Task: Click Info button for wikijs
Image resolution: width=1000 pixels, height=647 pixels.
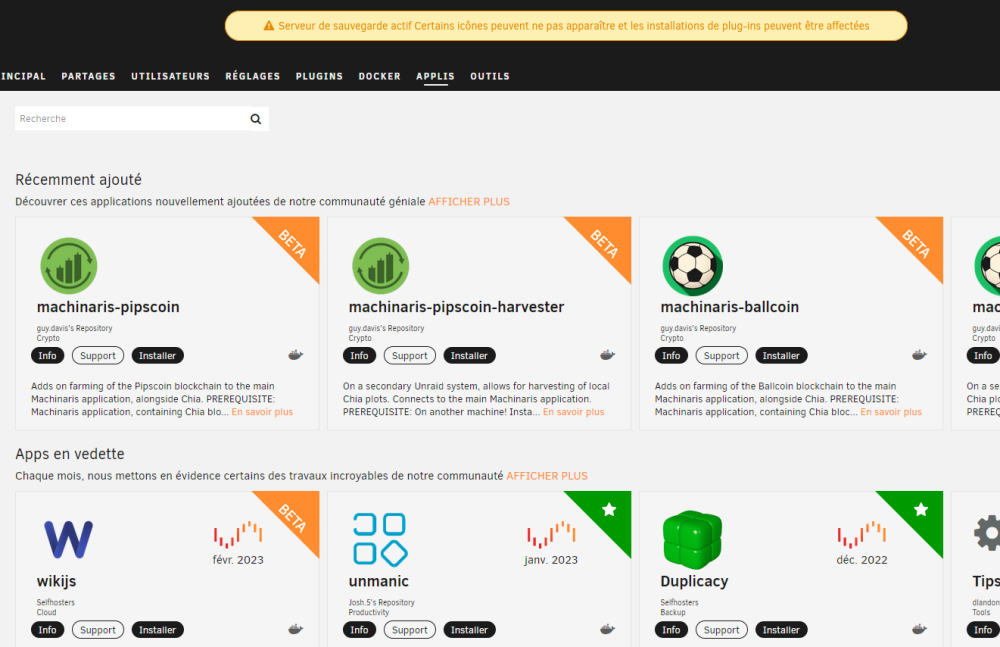Action: (x=47, y=630)
